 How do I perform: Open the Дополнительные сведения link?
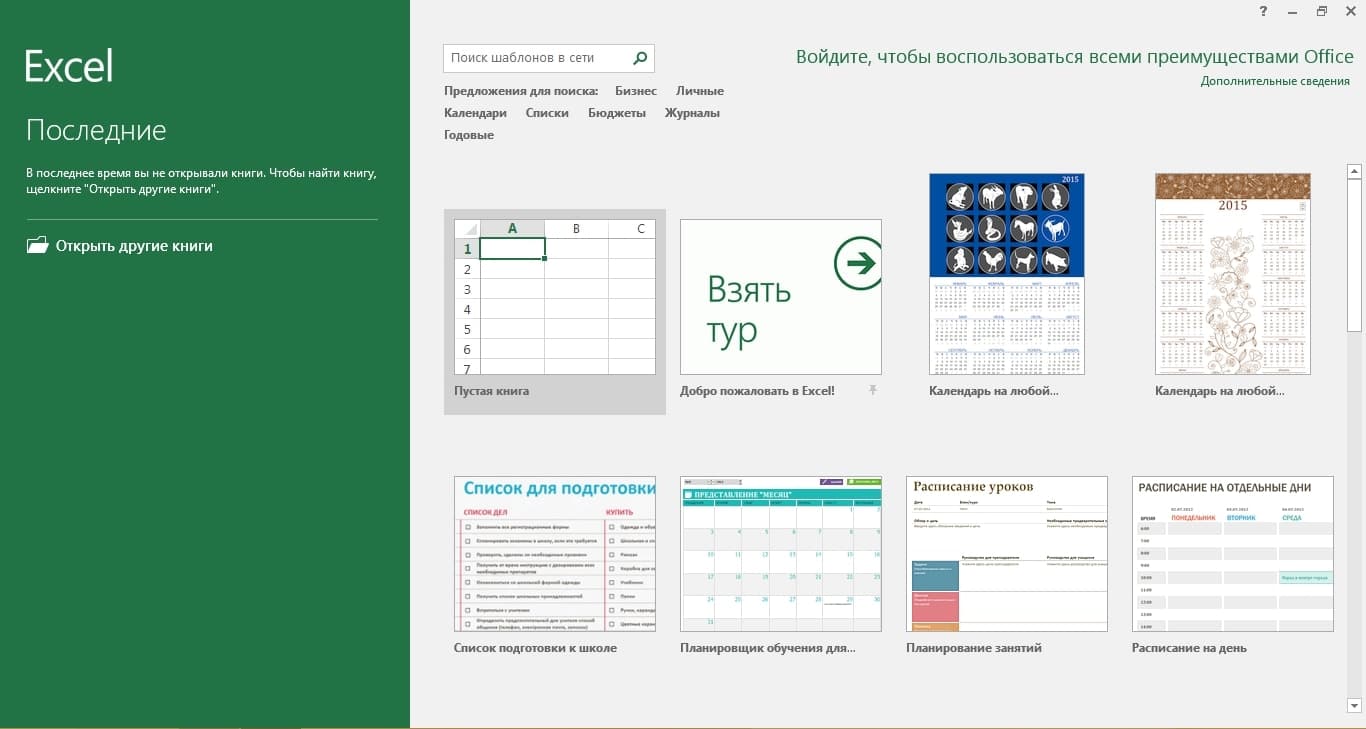click(x=1275, y=81)
